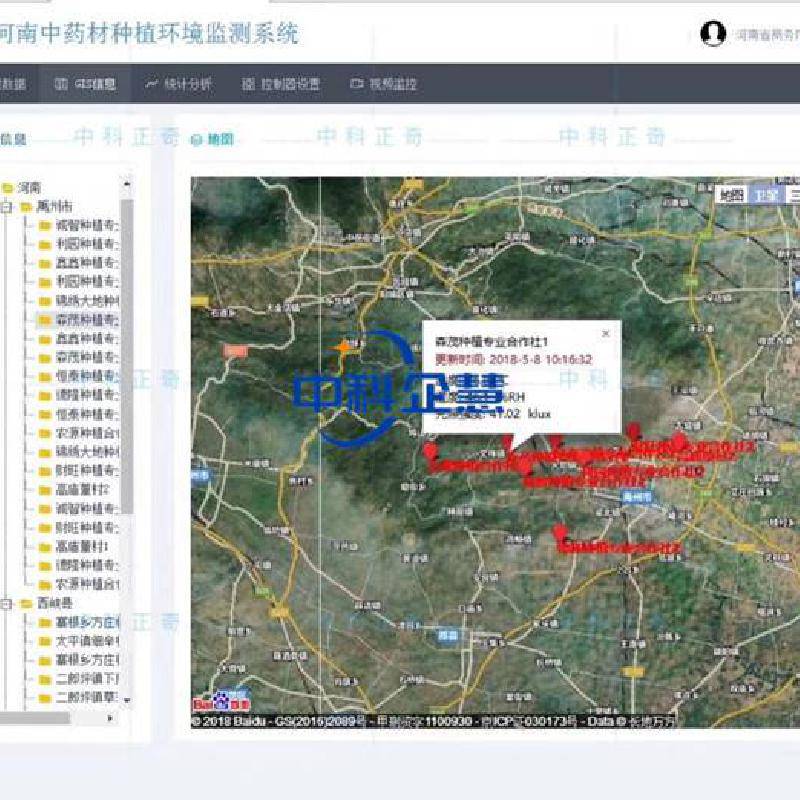Collapse the 西峡县 tree node

(x=7, y=603)
